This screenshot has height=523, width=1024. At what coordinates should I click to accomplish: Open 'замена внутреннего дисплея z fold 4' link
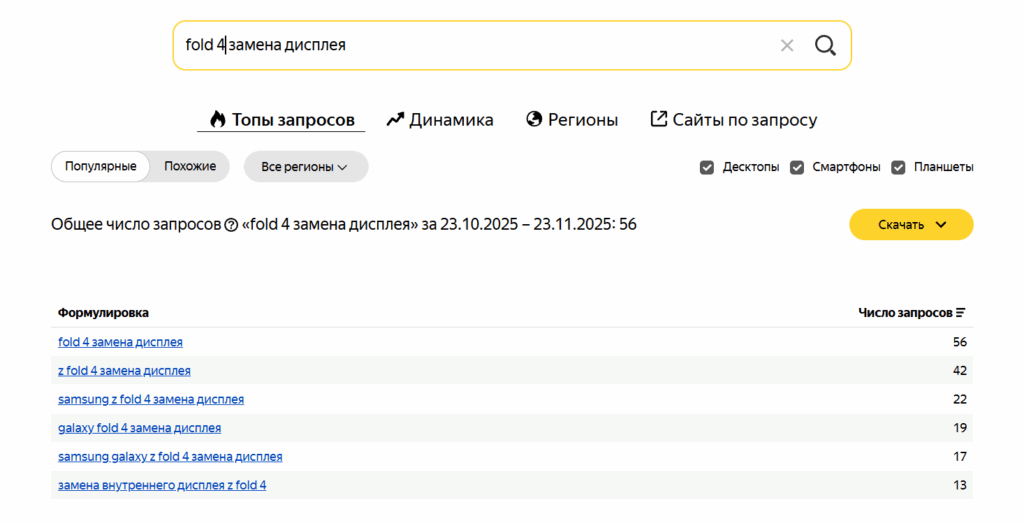(x=162, y=485)
